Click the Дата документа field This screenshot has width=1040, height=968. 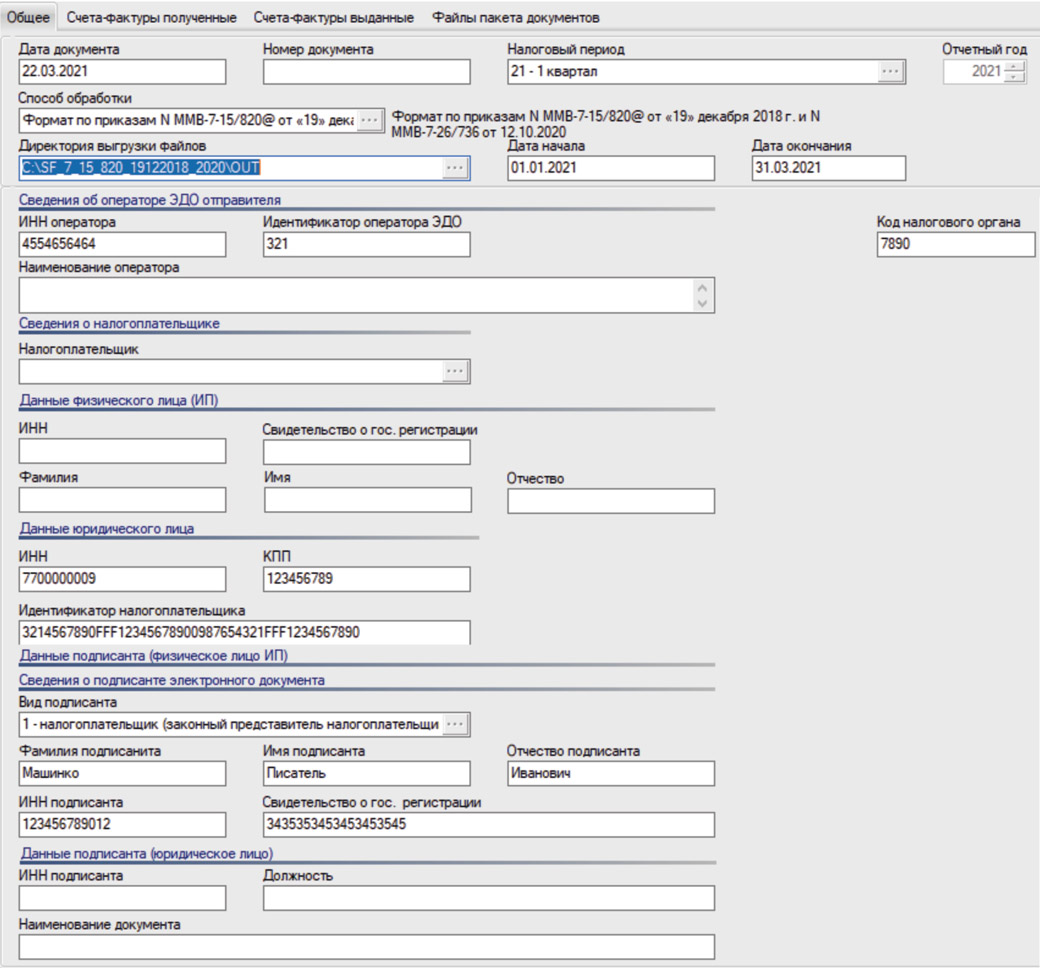point(122,72)
